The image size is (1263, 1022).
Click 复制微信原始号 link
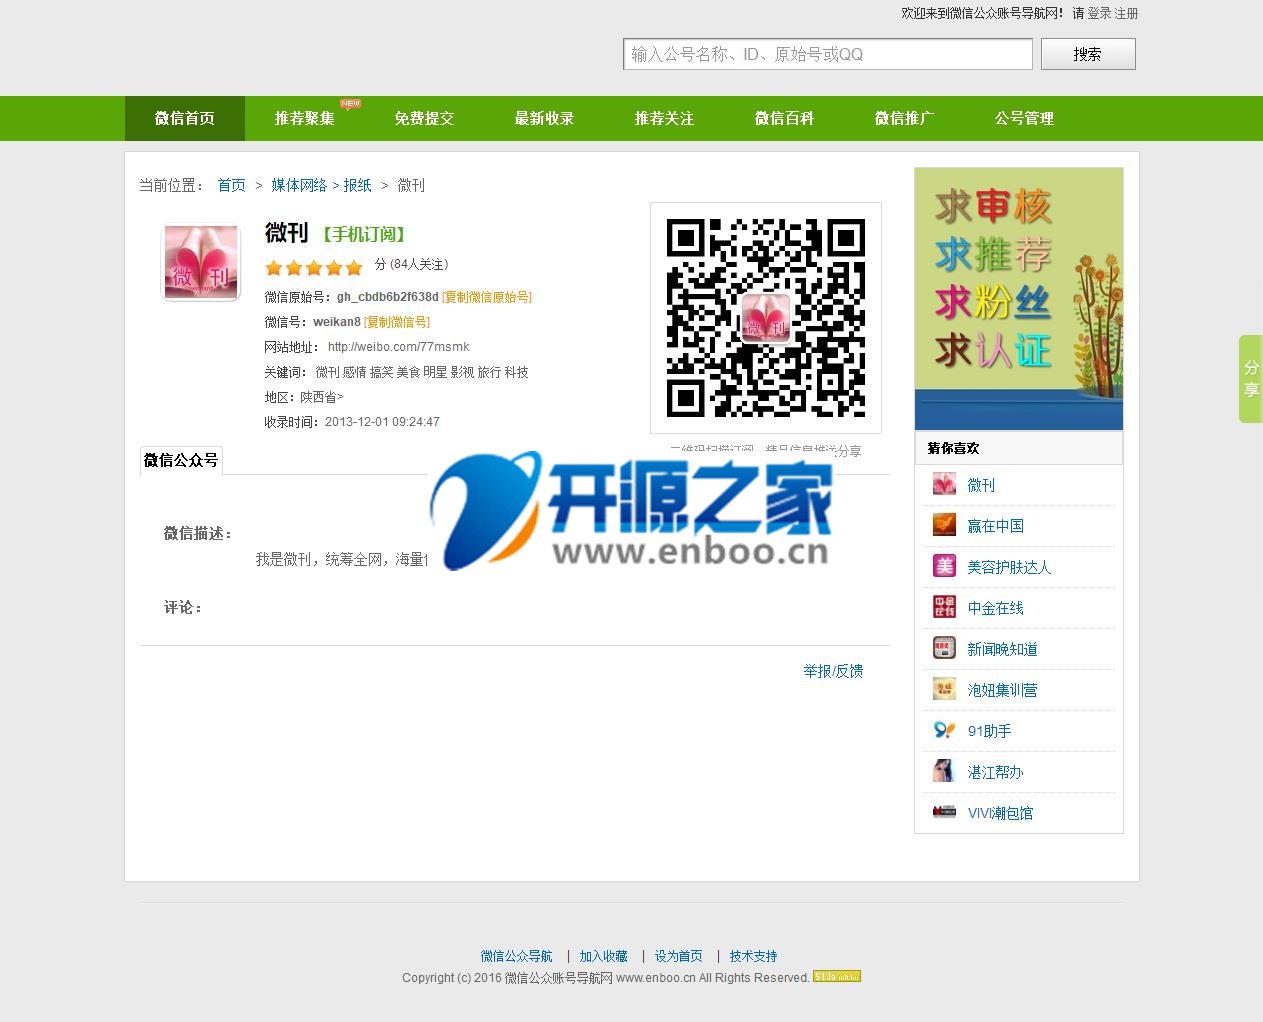pyautogui.click(x=487, y=297)
